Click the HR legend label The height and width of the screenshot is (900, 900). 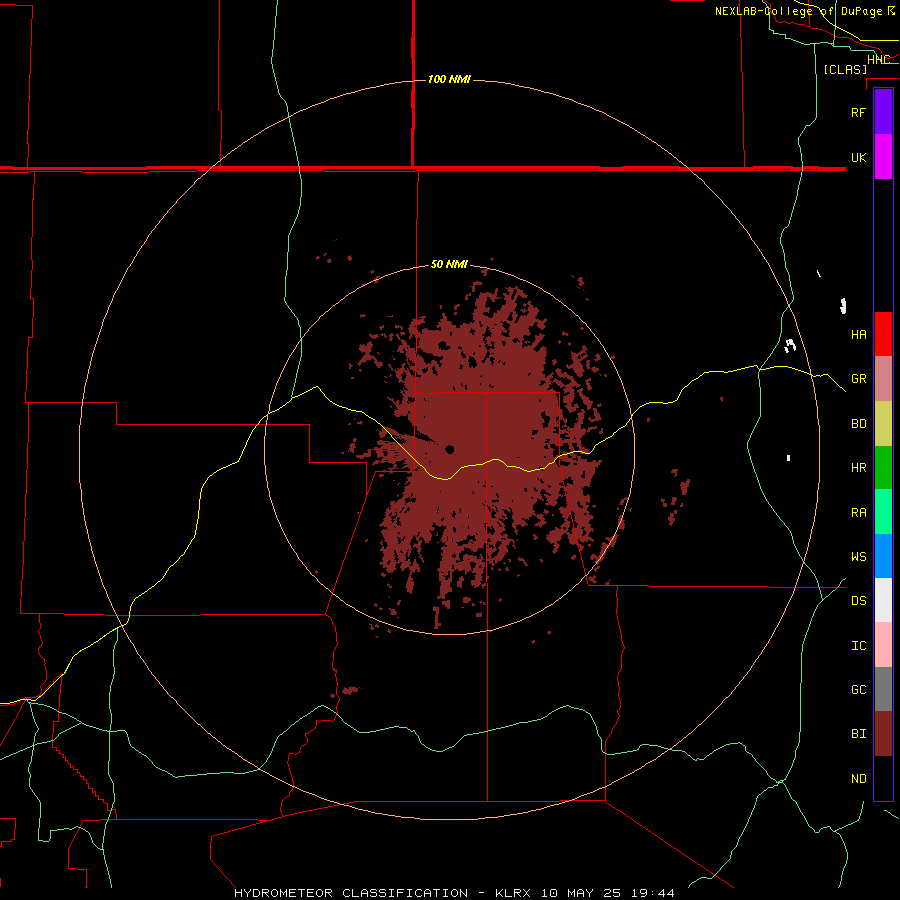tap(858, 468)
